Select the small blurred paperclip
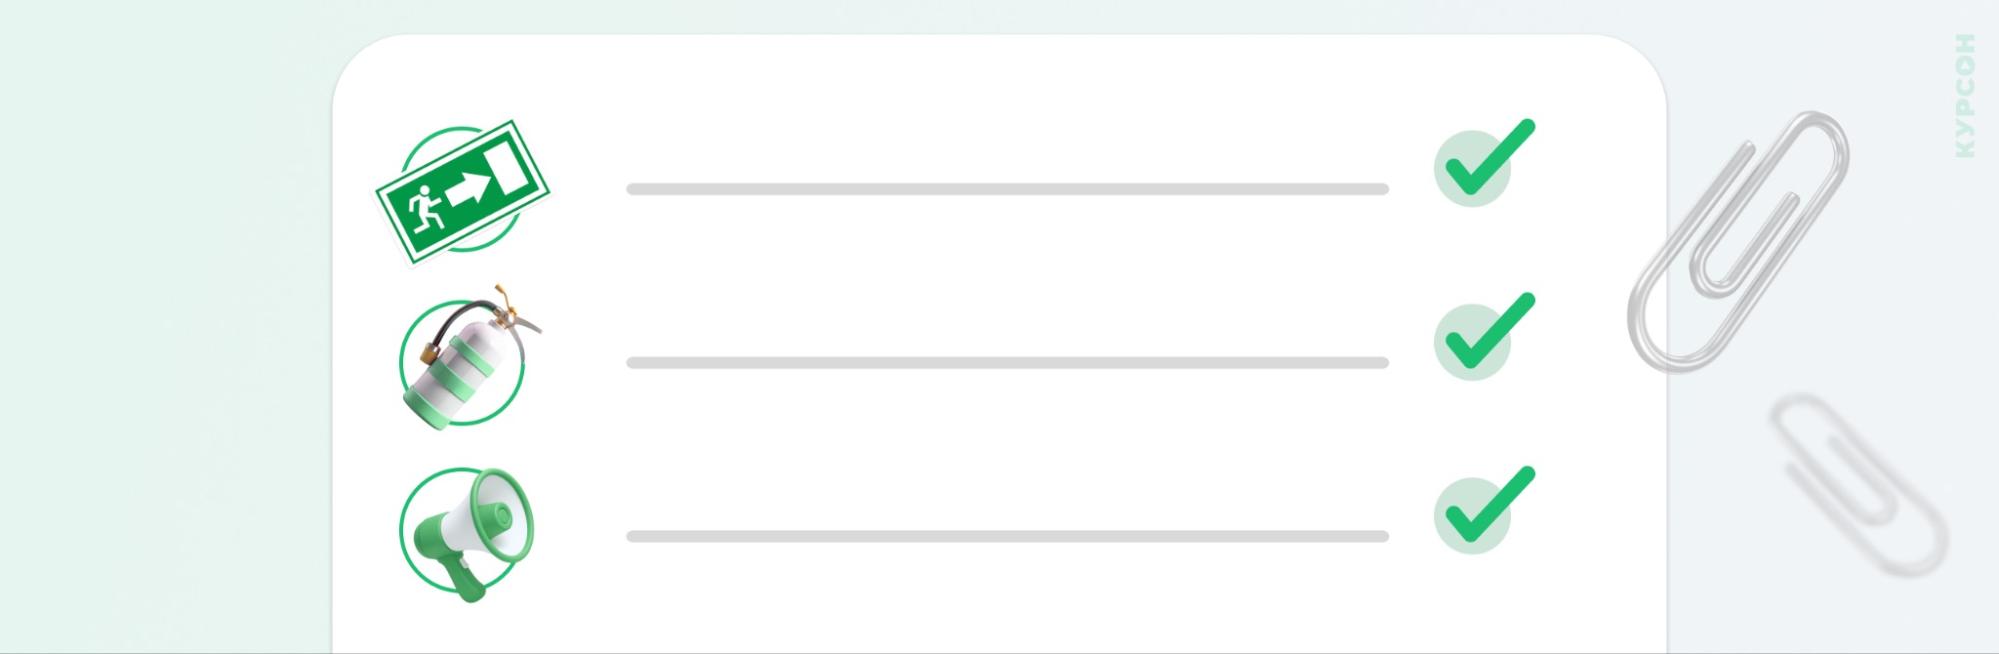 1858,485
